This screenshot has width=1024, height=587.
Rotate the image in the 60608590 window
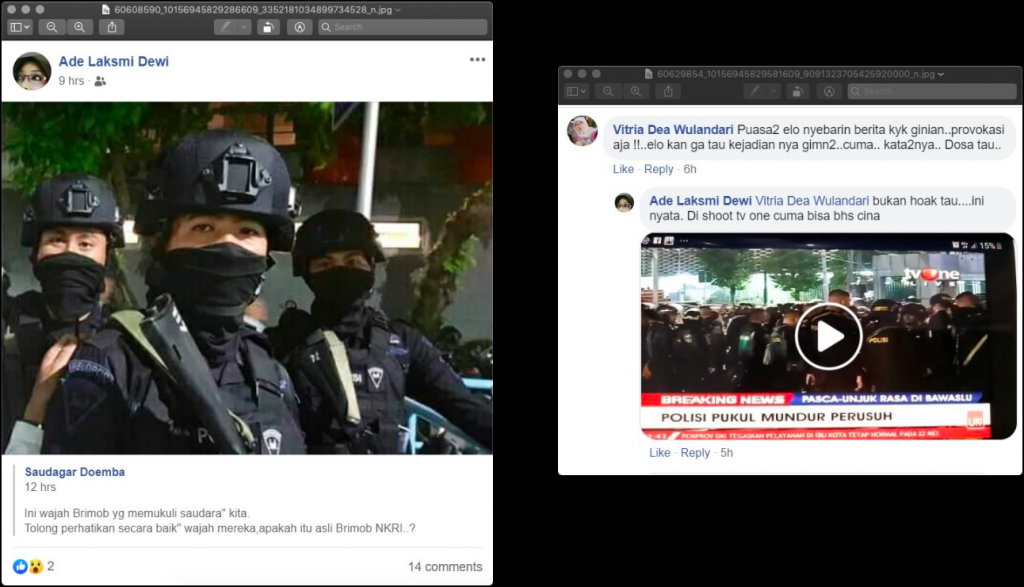pyautogui.click(x=268, y=27)
